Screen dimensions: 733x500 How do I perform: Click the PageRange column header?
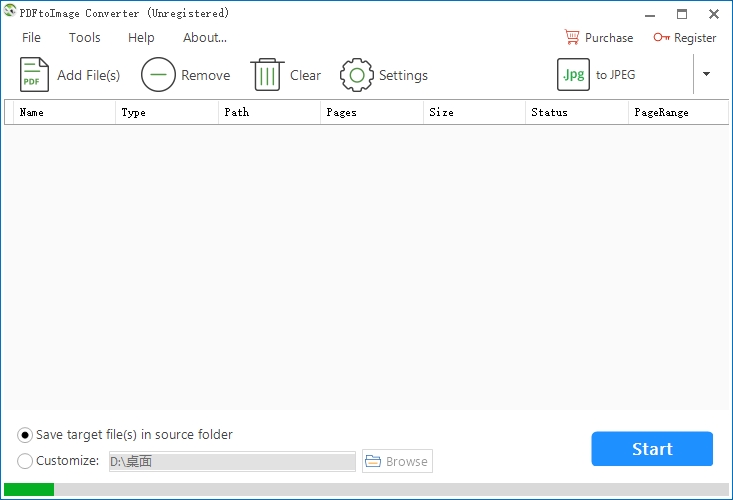678,112
